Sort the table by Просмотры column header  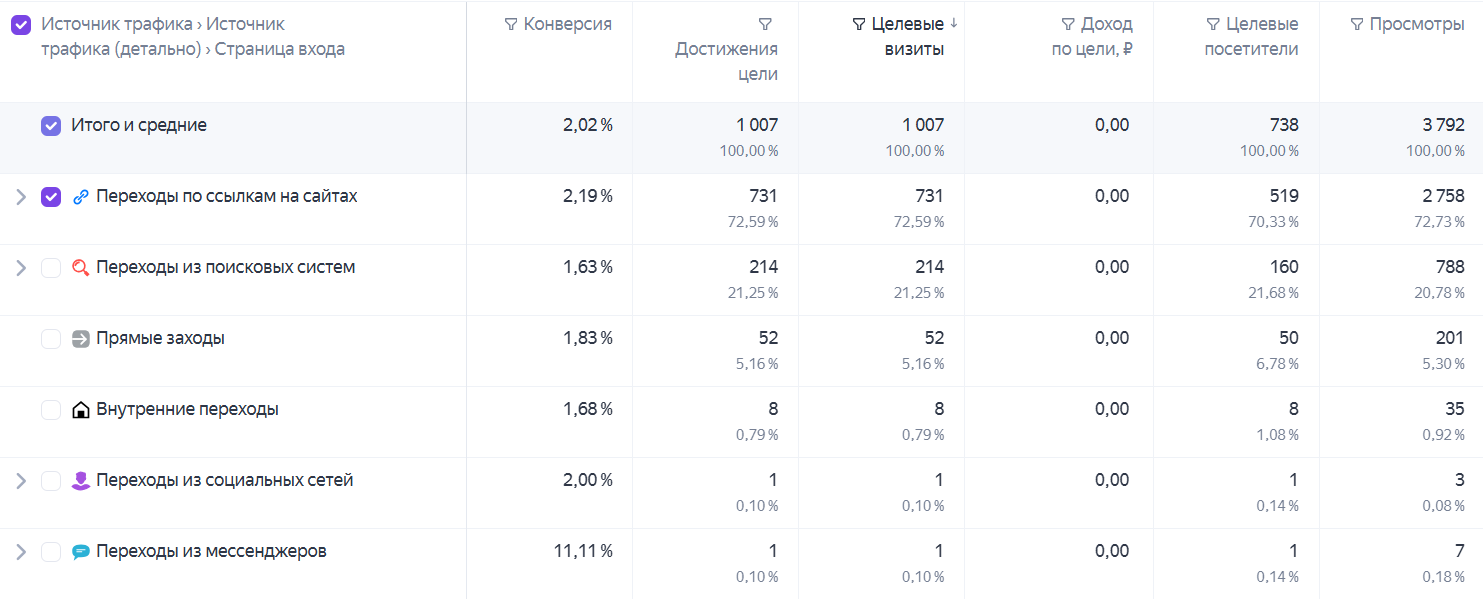pyautogui.click(x=1417, y=25)
